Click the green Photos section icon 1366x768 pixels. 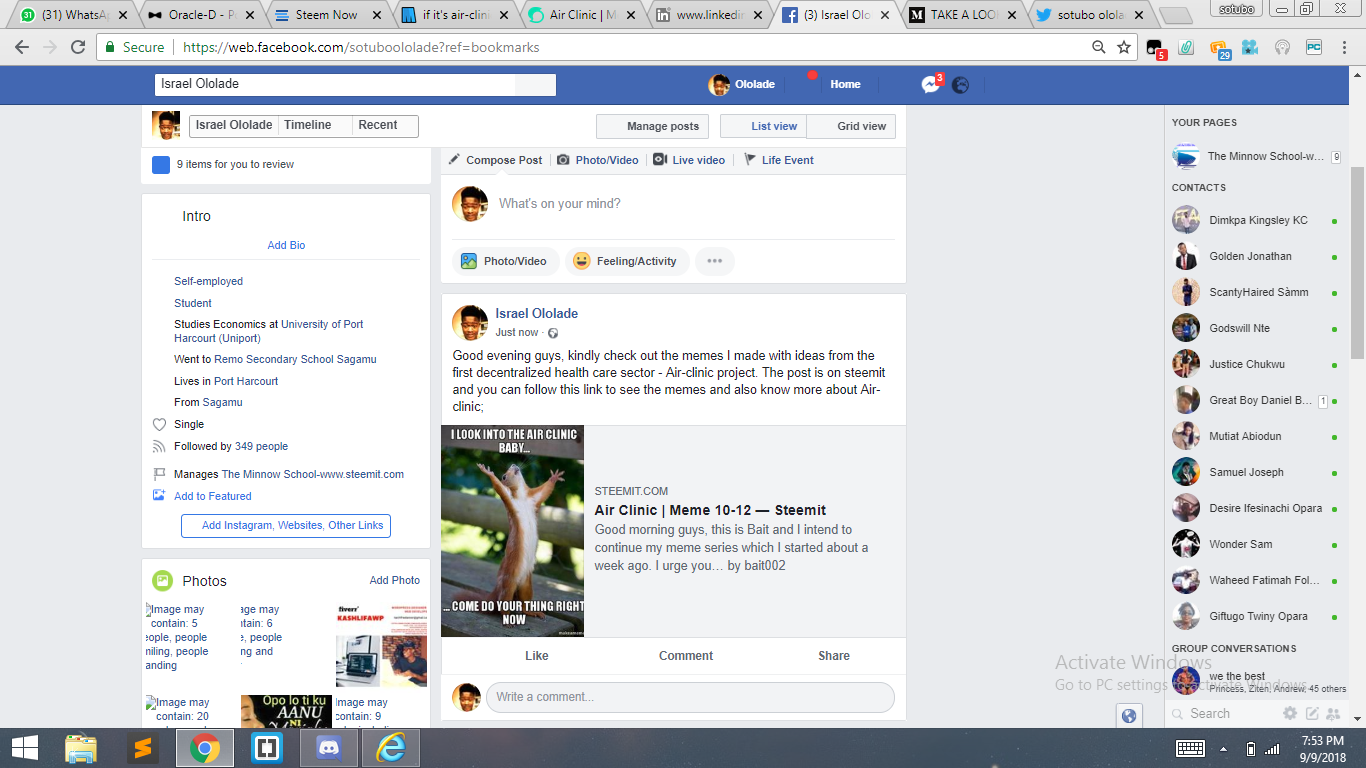162,581
